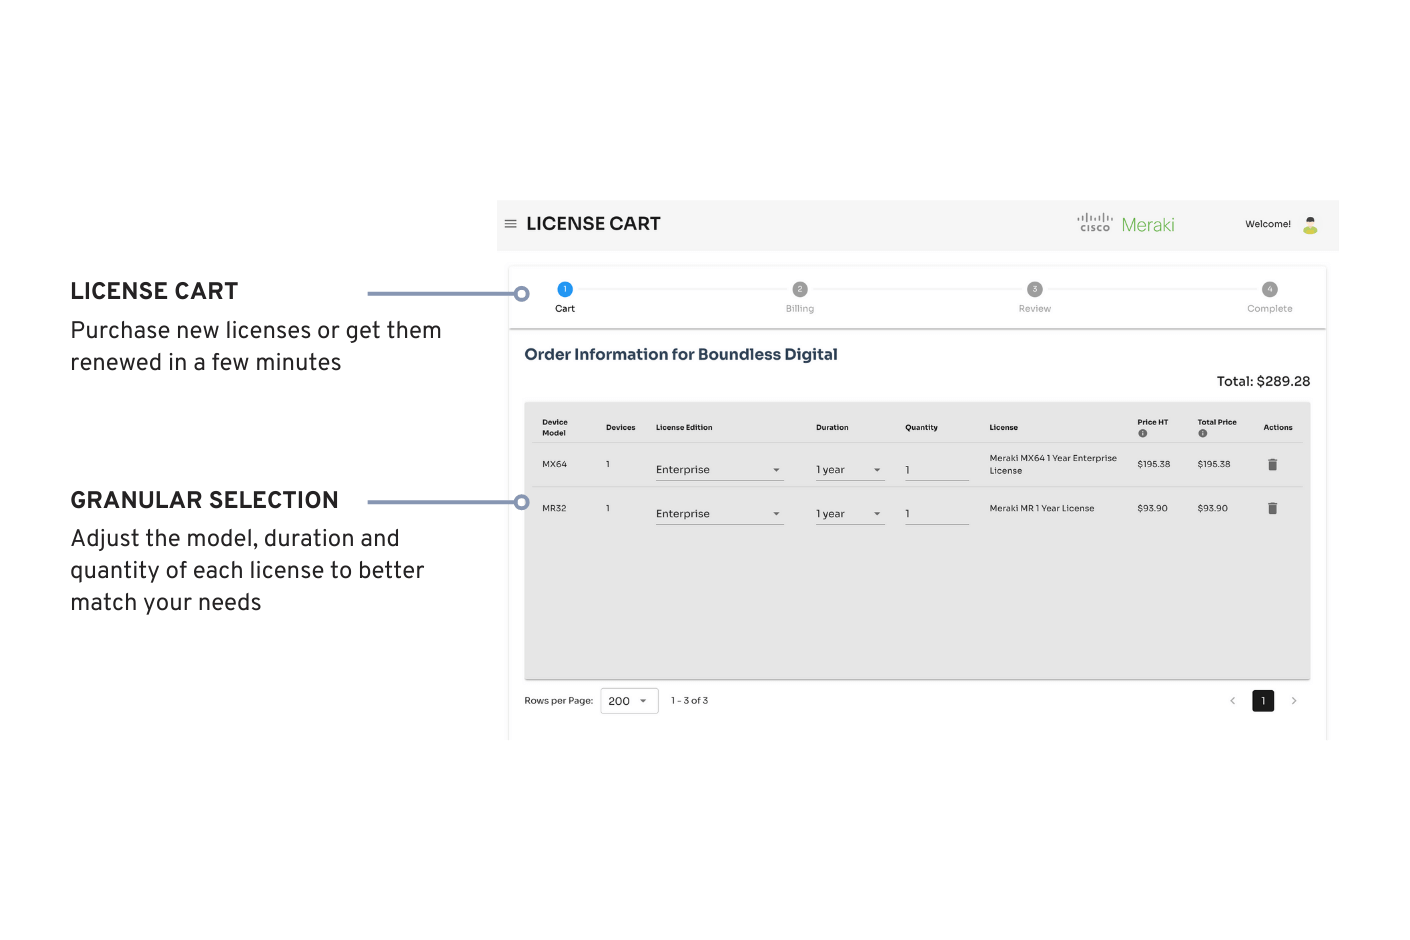Screen dimensions: 1410x940
Task: View the Price HT info tooltip icon
Action: (1143, 434)
